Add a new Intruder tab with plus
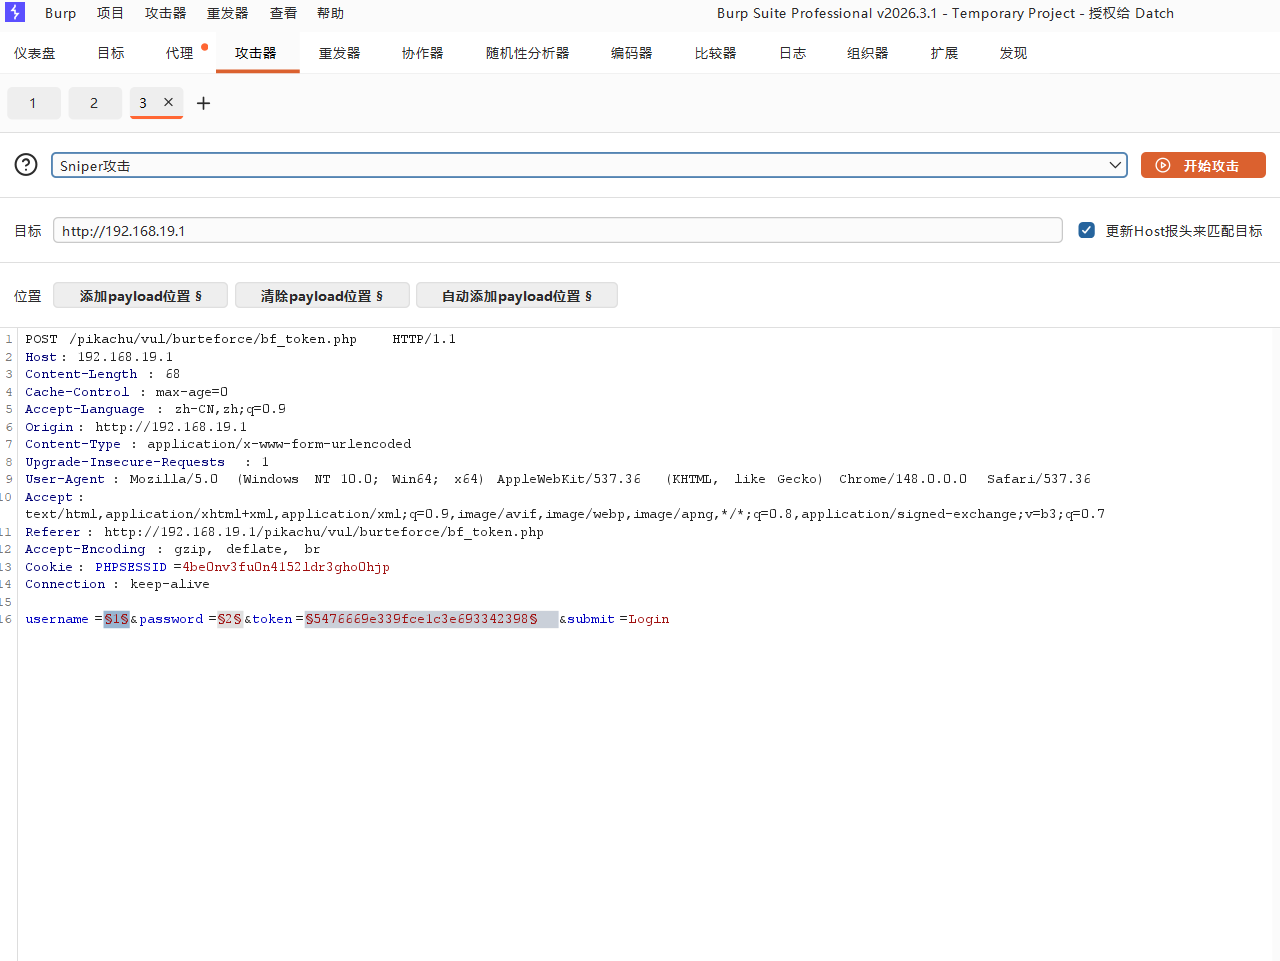 (203, 103)
